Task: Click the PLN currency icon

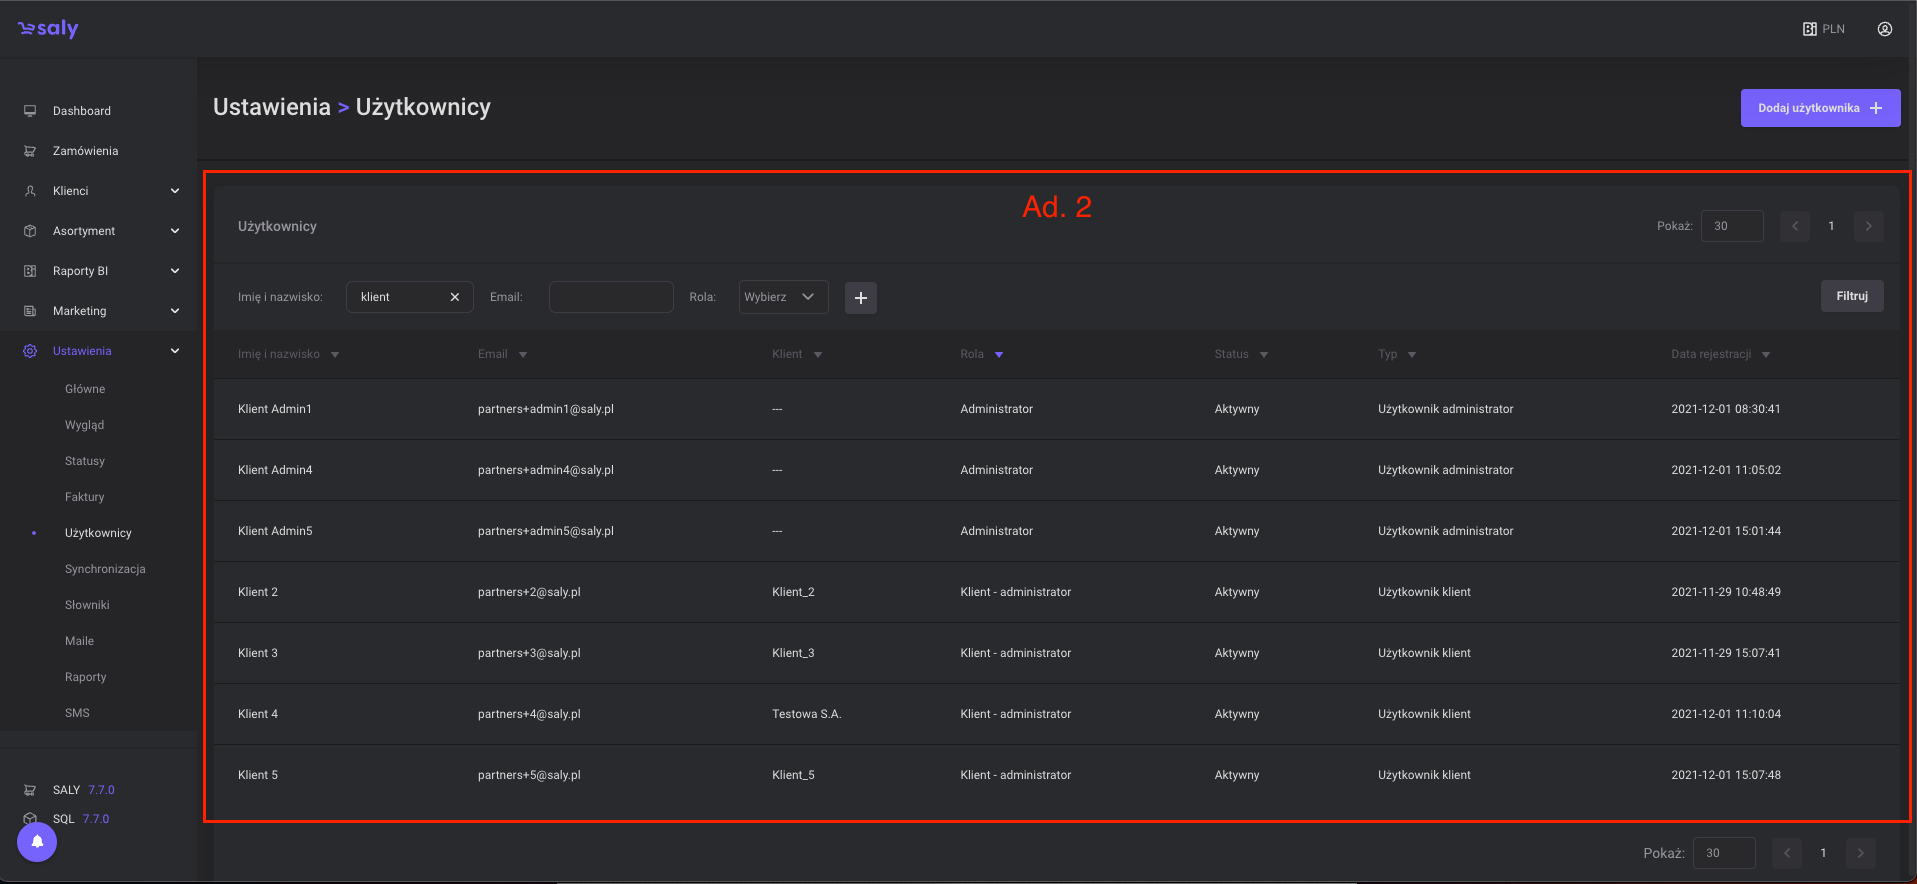Action: (x=1810, y=29)
